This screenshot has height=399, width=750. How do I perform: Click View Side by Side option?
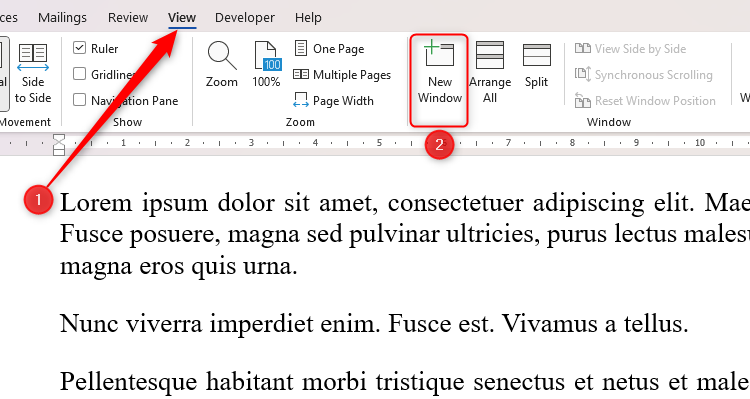coord(630,48)
